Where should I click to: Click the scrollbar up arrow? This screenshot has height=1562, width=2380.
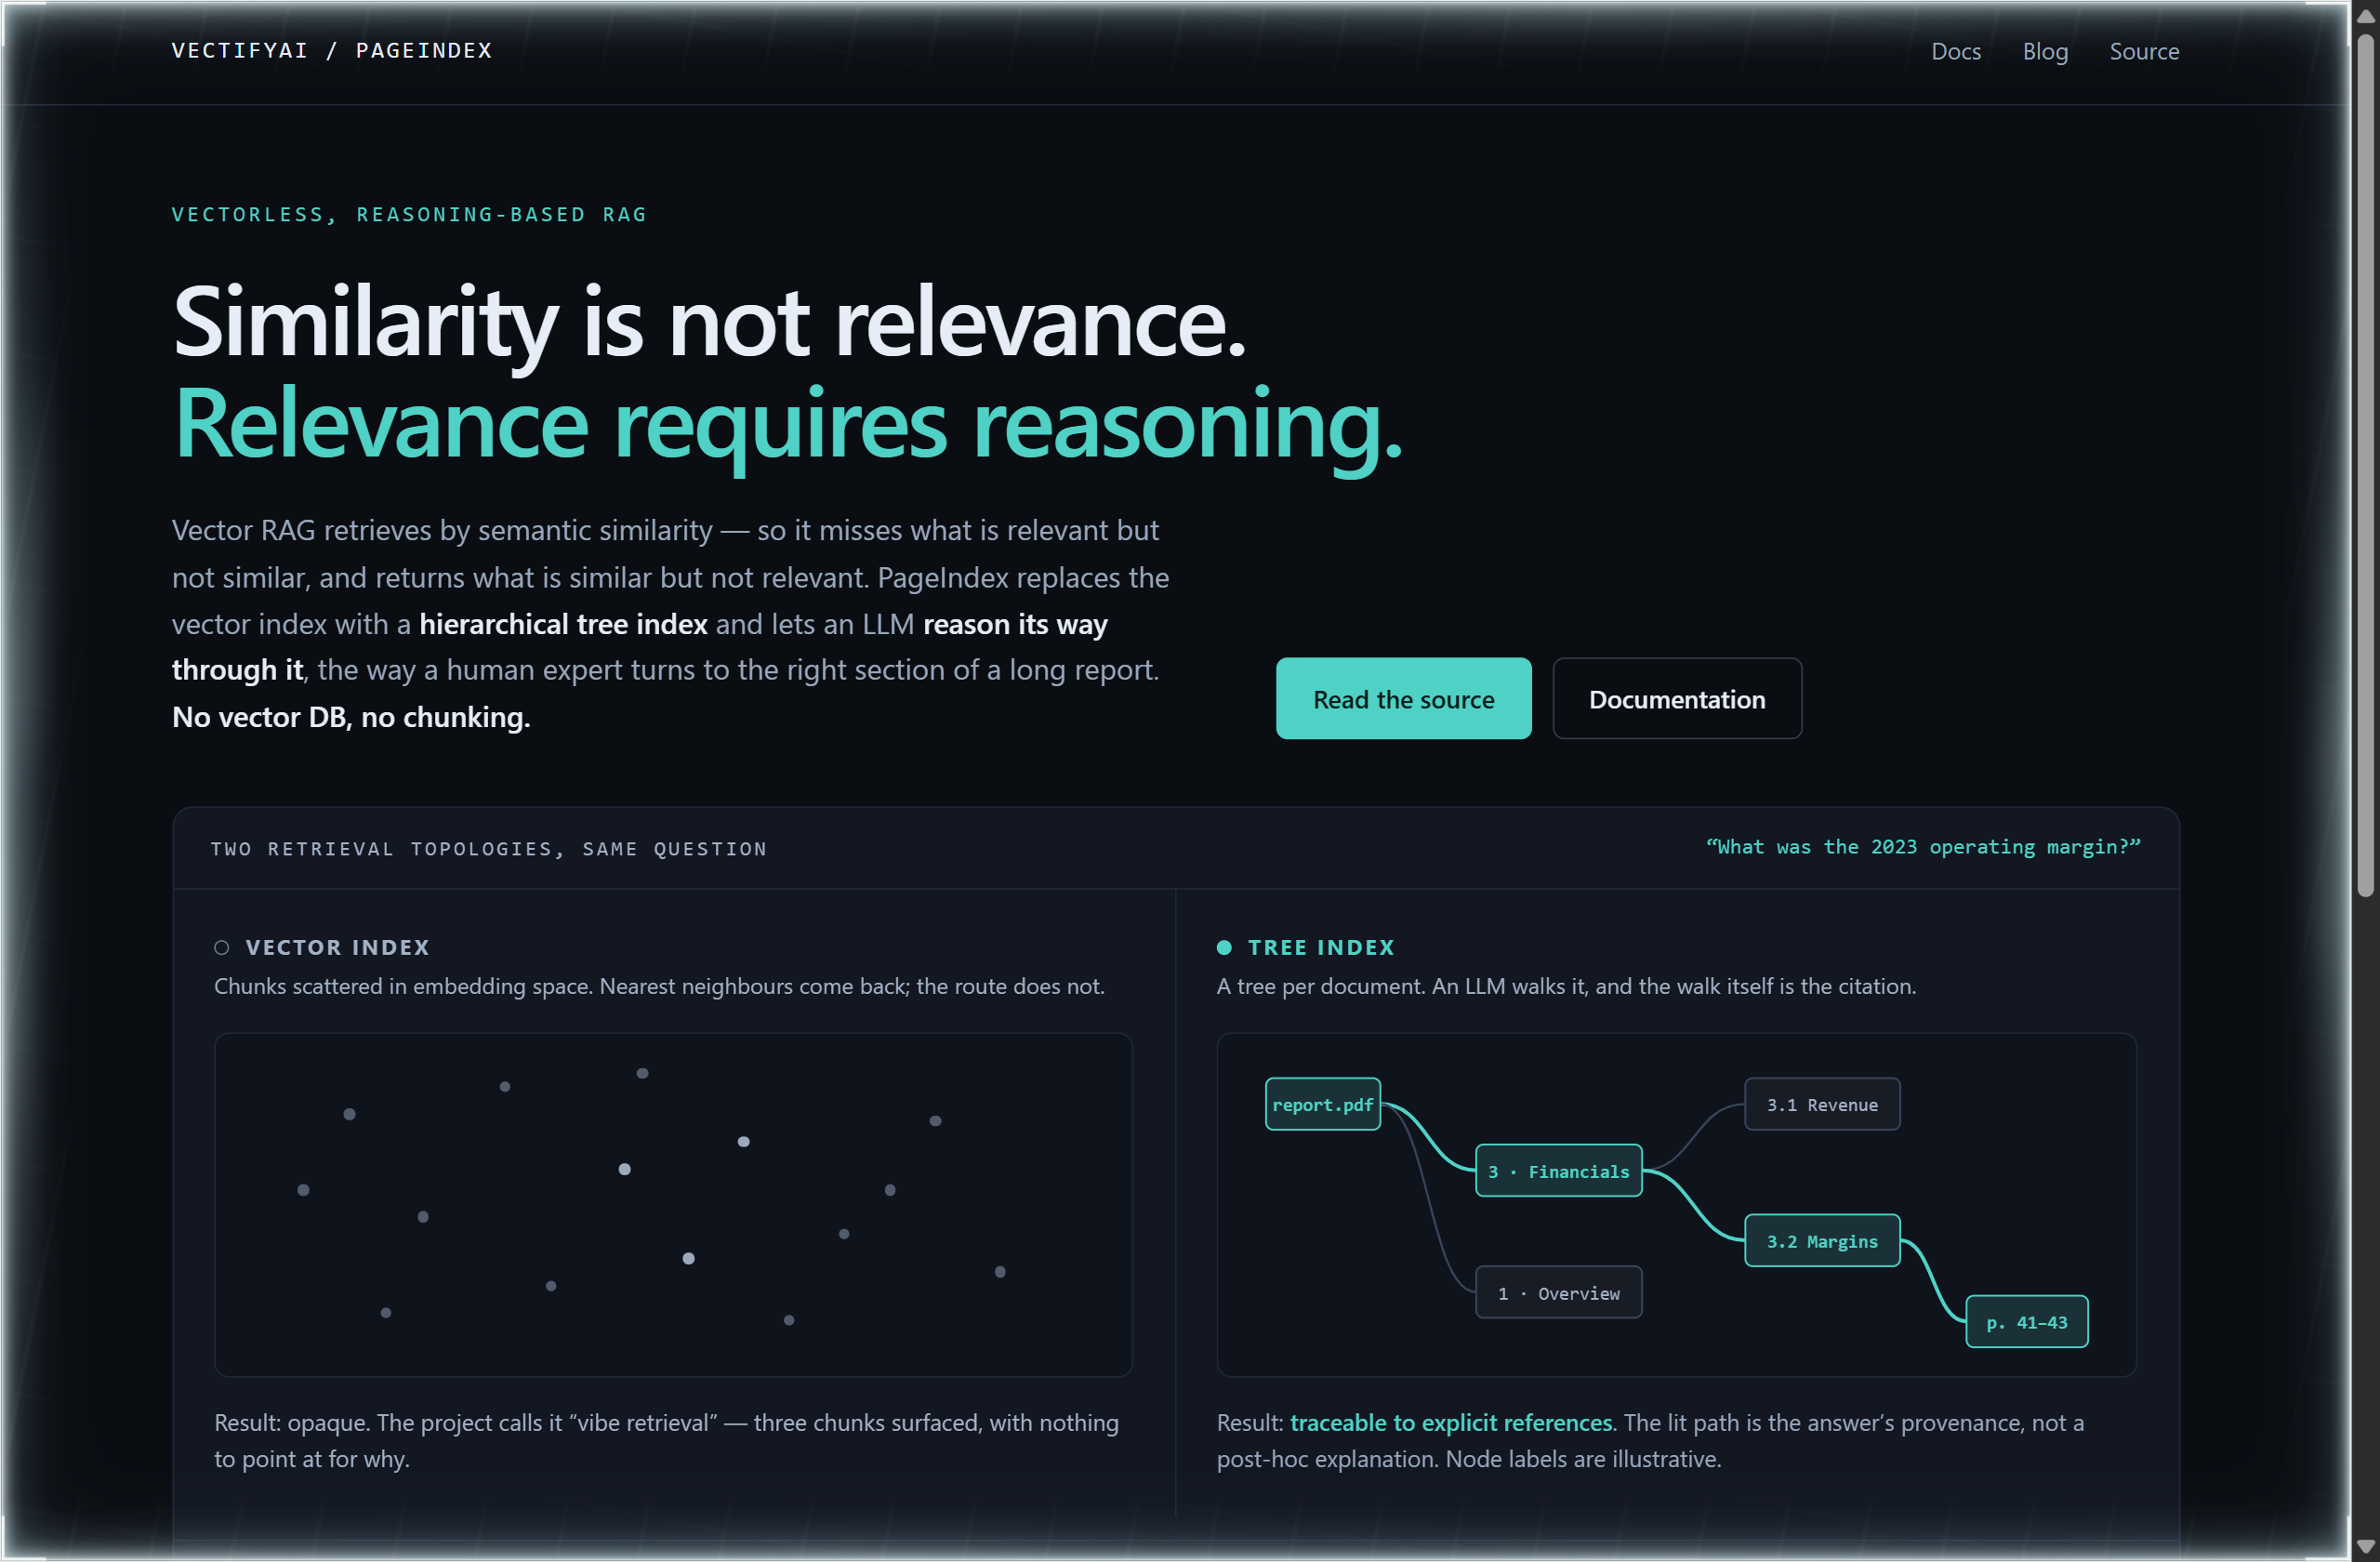click(2364, 15)
